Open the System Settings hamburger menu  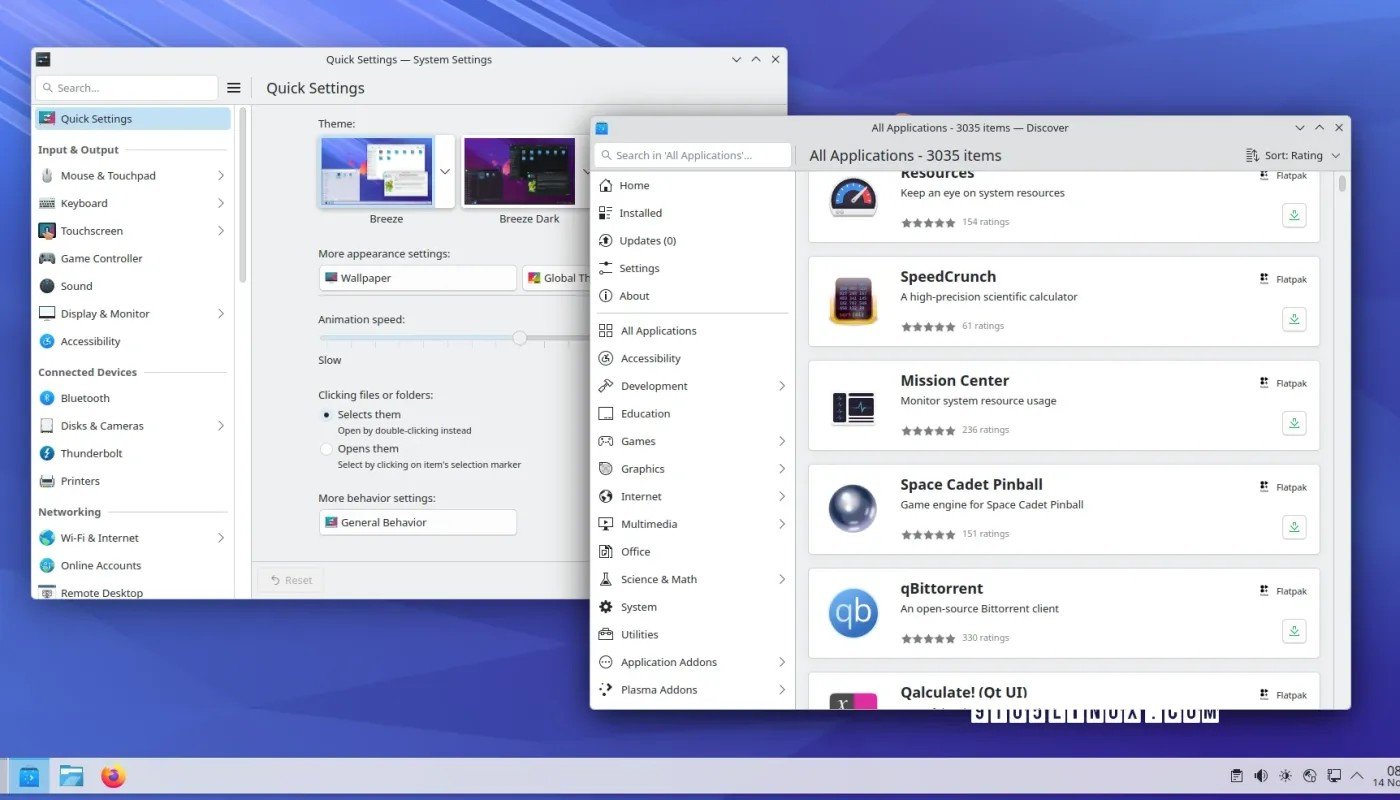[x=233, y=87]
